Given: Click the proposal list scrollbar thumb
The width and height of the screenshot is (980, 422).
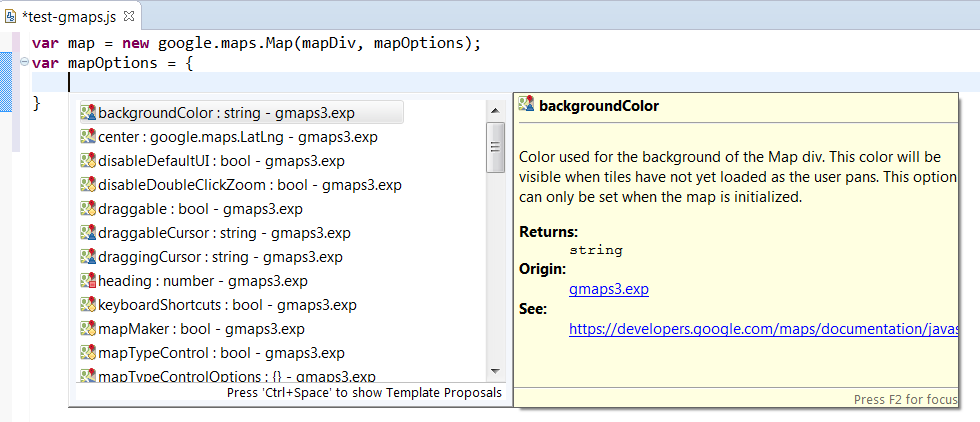Looking at the screenshot, I should (496, 148).
